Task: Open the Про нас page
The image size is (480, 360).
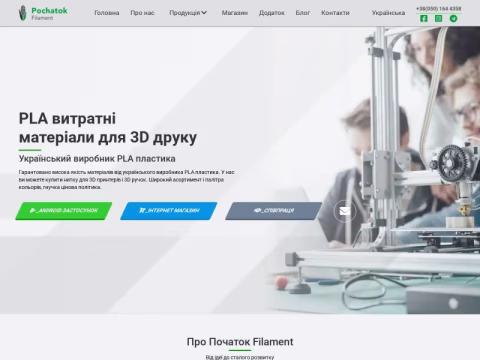Action: [142, 13]
